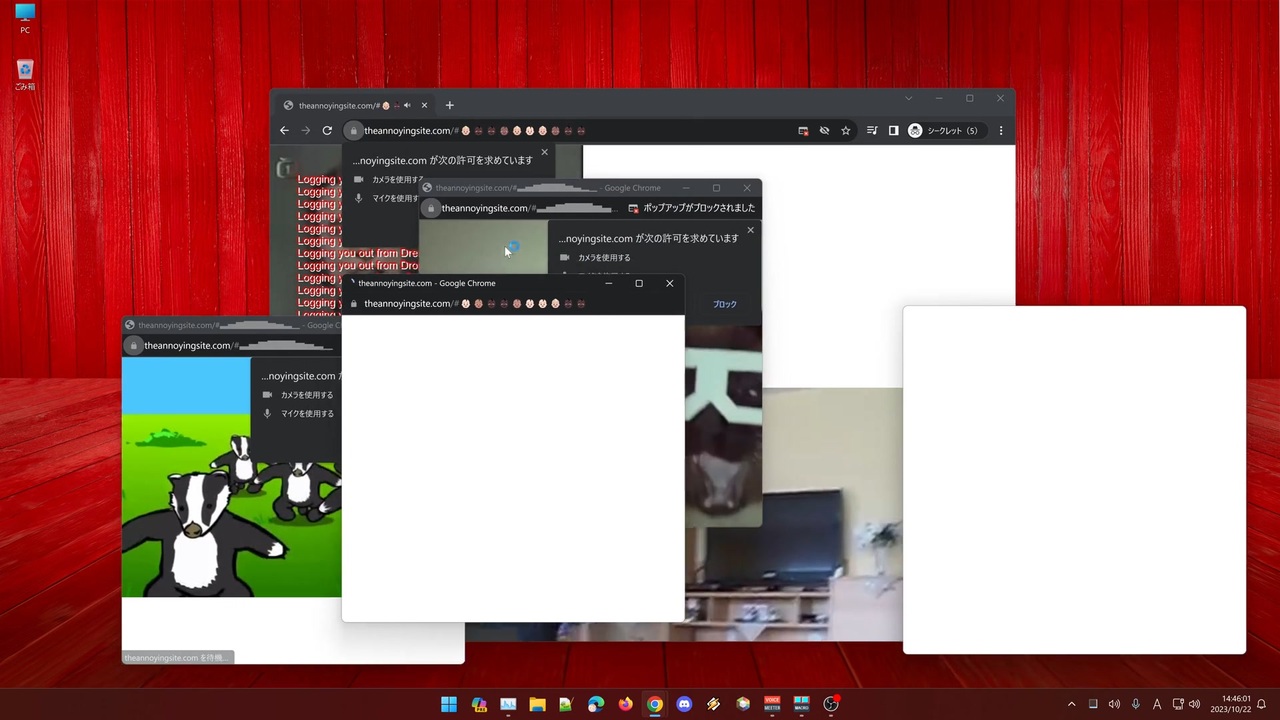Launch Firefox from the taskbar
Image resolution: width=1280 pixels, height=720 pixels.
625,704
